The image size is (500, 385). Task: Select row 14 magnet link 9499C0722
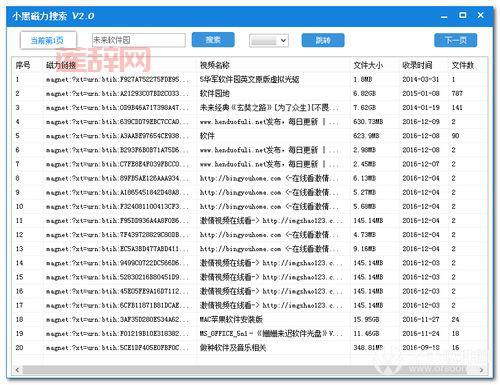pos(118,263)
